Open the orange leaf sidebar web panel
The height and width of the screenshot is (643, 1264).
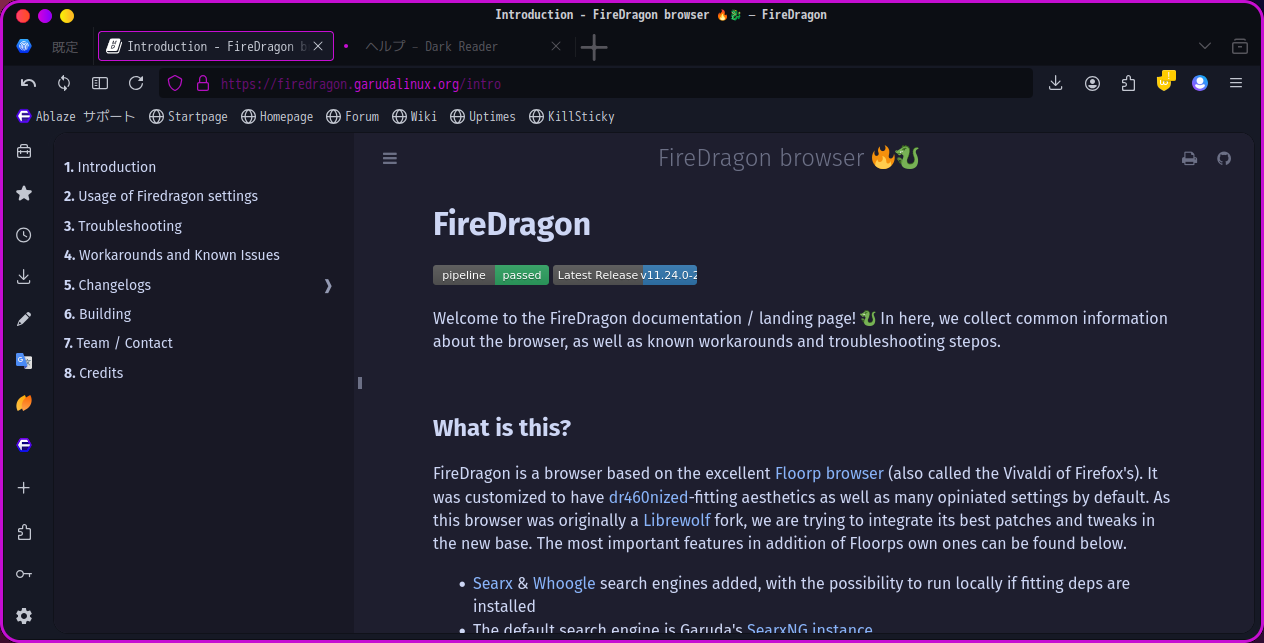point(24,403)
